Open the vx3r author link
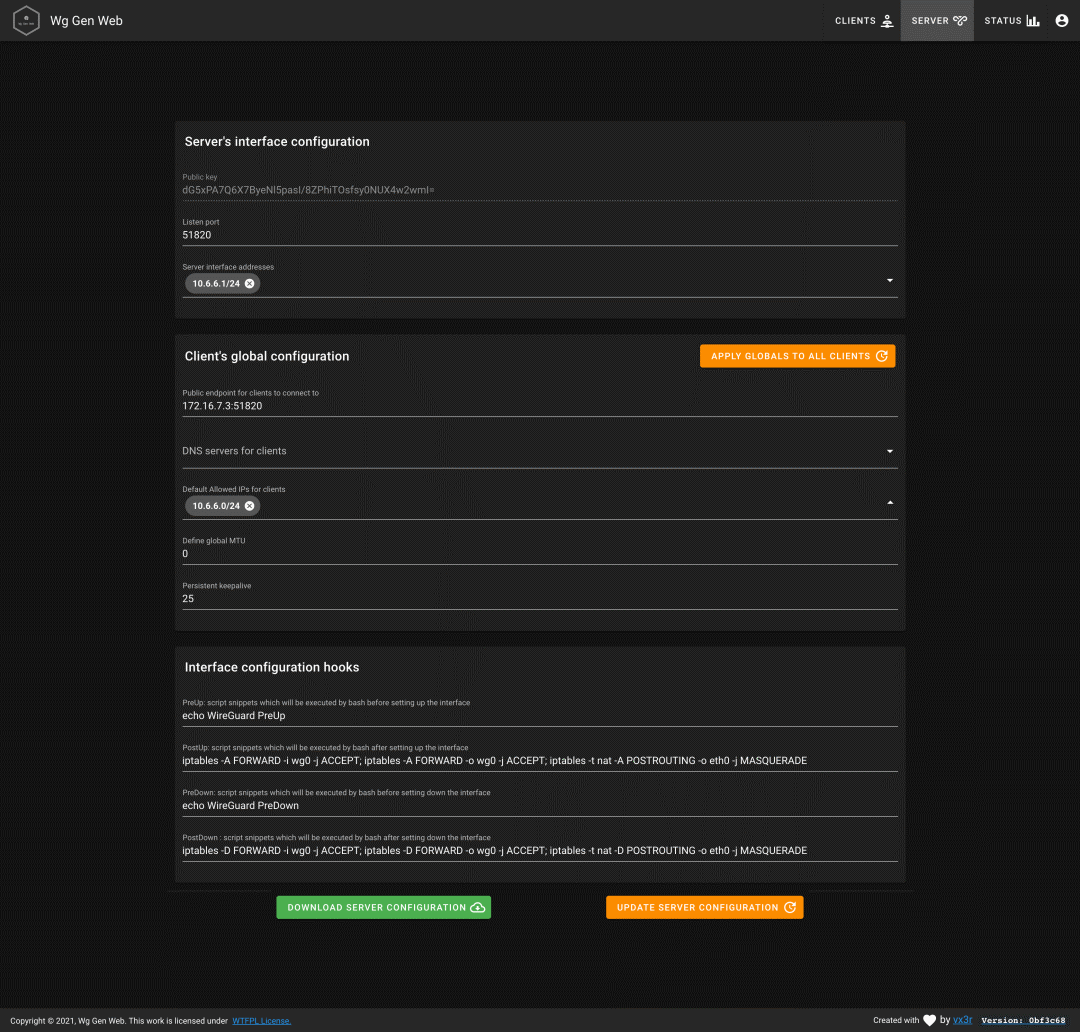The image size is (1080, 1032). coord(962,1020)
